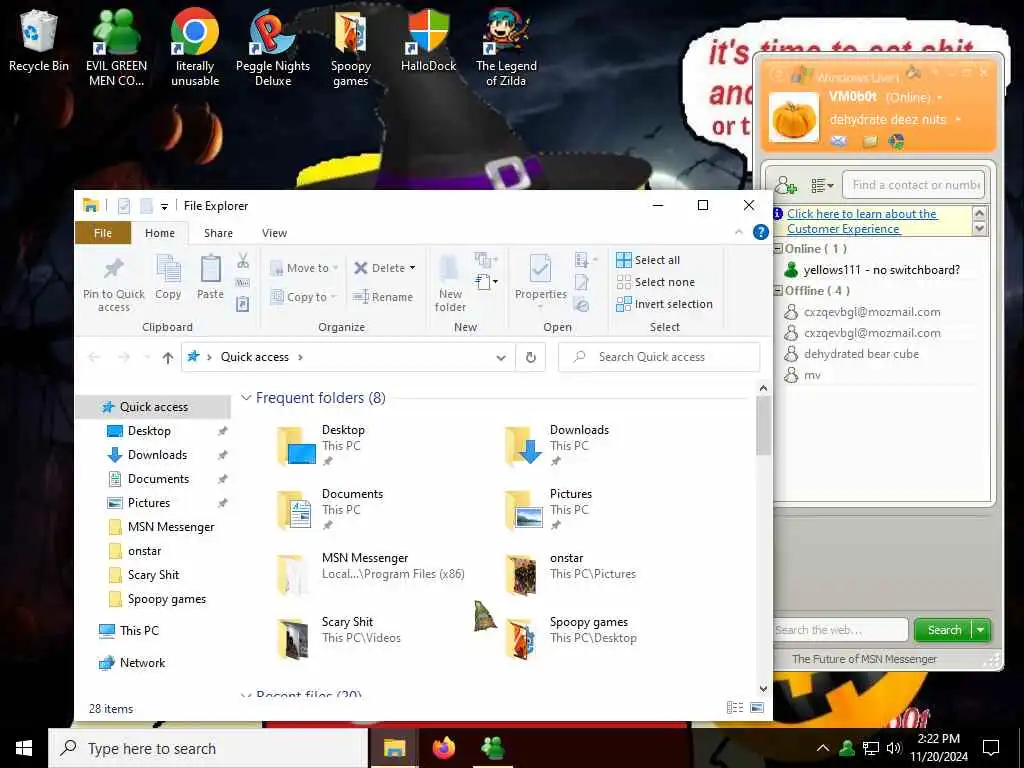This screenshot has height=768, width=1024.
Task: Select Quick access in navigation pane
Action: coord(153,407)
